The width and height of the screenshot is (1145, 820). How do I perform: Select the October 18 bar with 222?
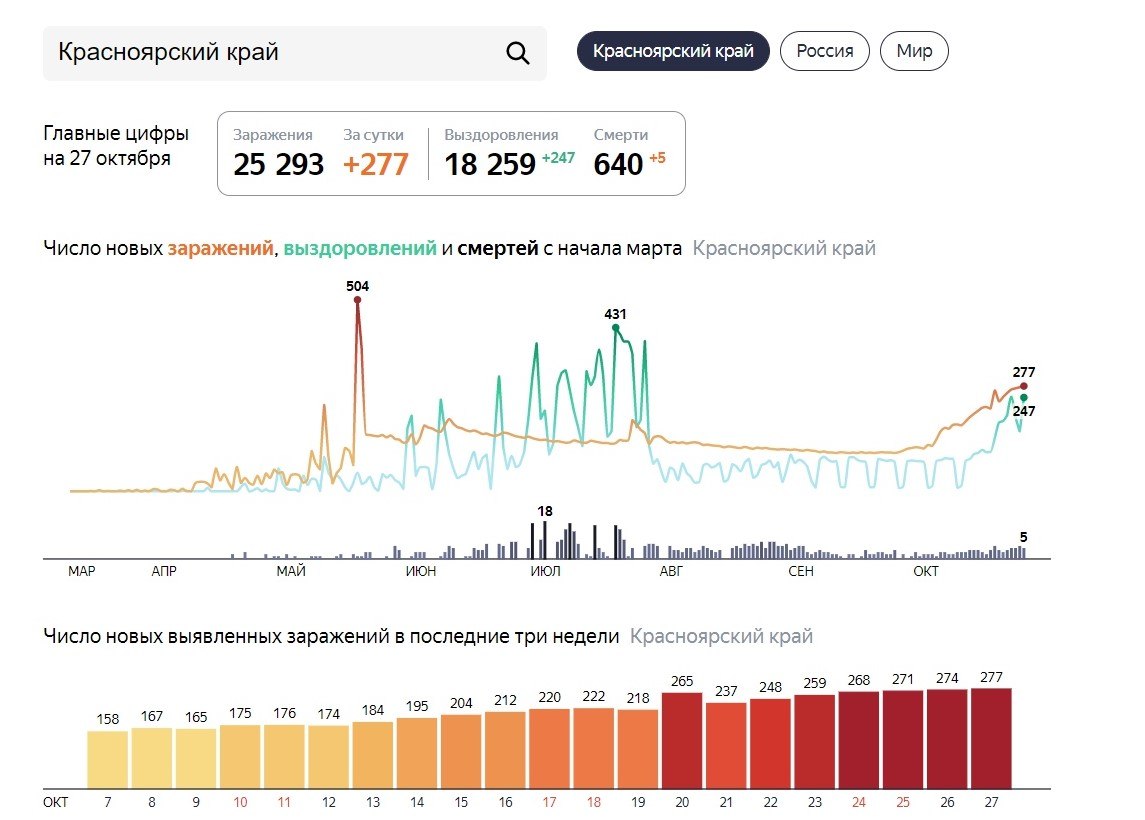tap(594, 748)
